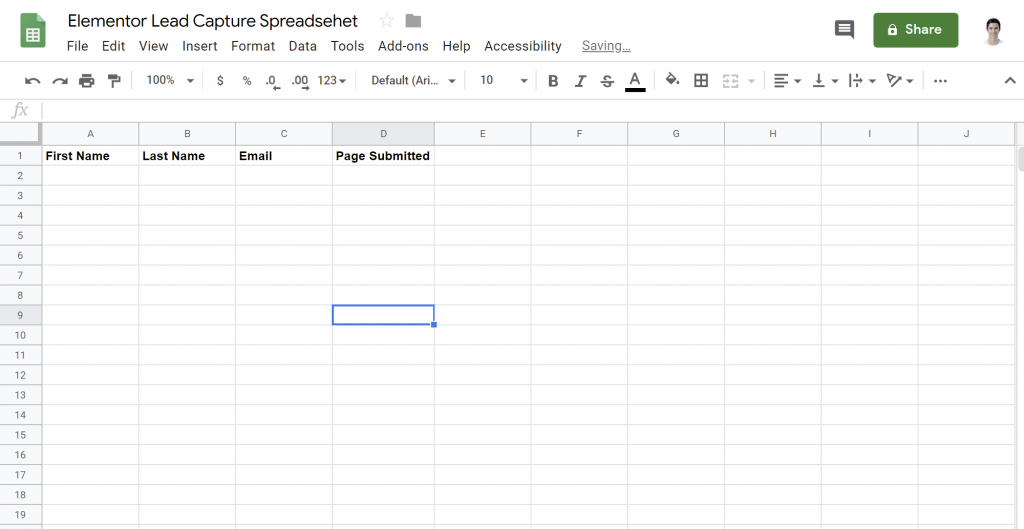Toggle bold formatting

point(553,80)
